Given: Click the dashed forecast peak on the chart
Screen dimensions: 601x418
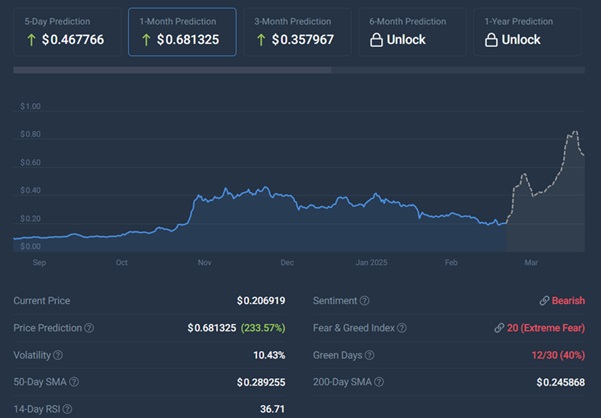Looking at the screenshot, I should [x=574, y=132].
